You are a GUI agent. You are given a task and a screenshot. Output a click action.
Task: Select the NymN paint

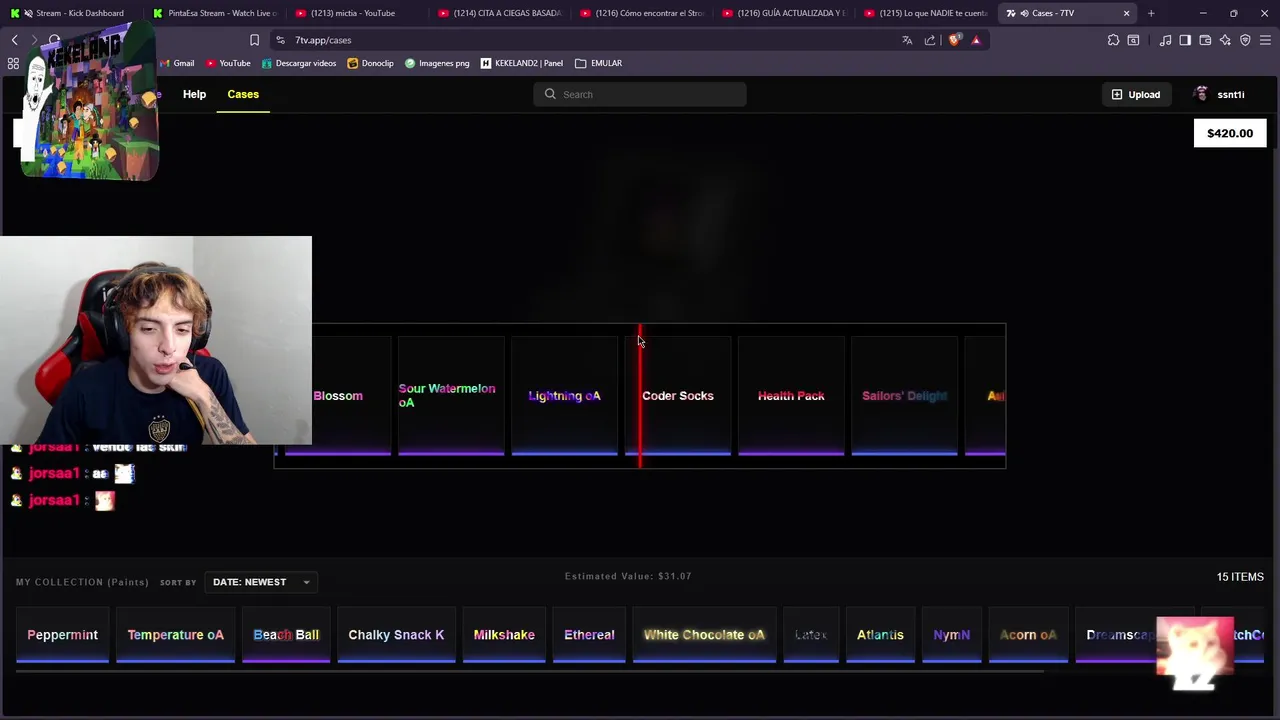(951, 635)
